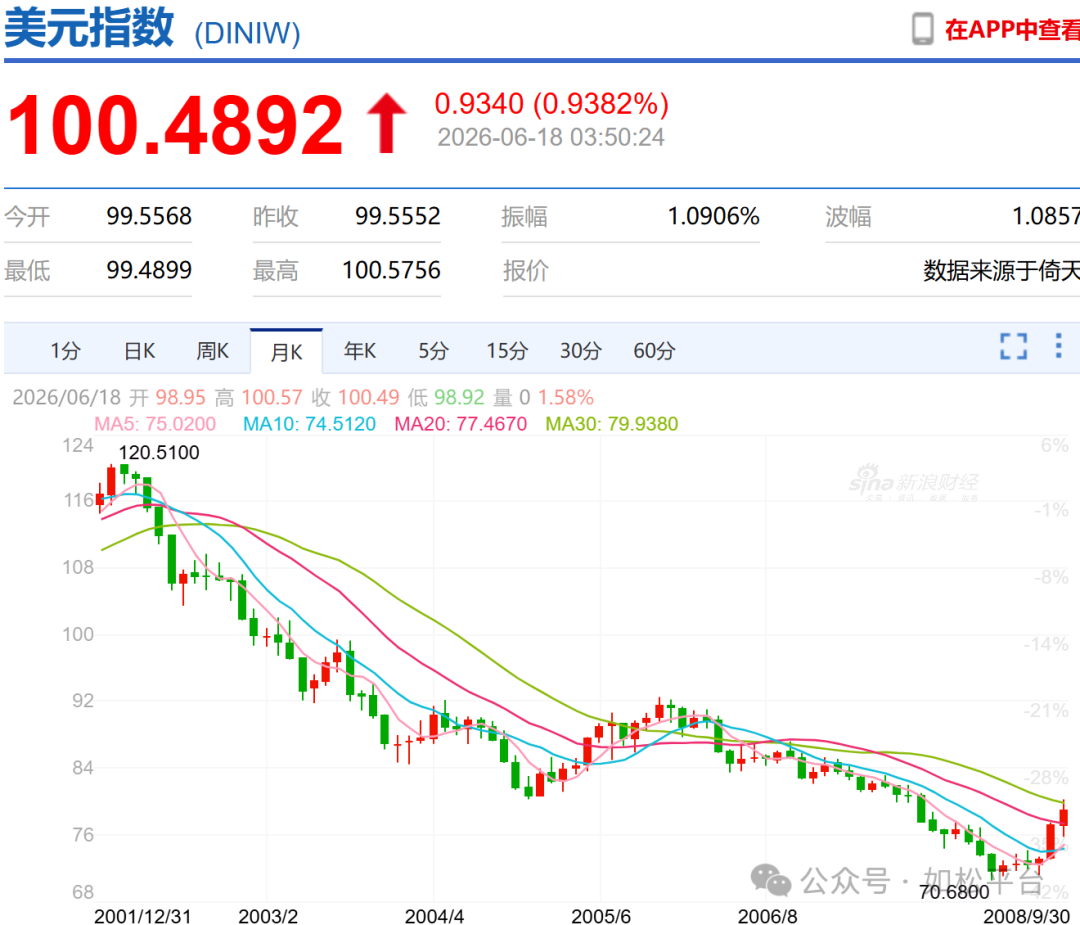Switch to the 周K chart tab
Viewport: 1080px width, 925px height.
pyautogui.click(x=212, y=351)
